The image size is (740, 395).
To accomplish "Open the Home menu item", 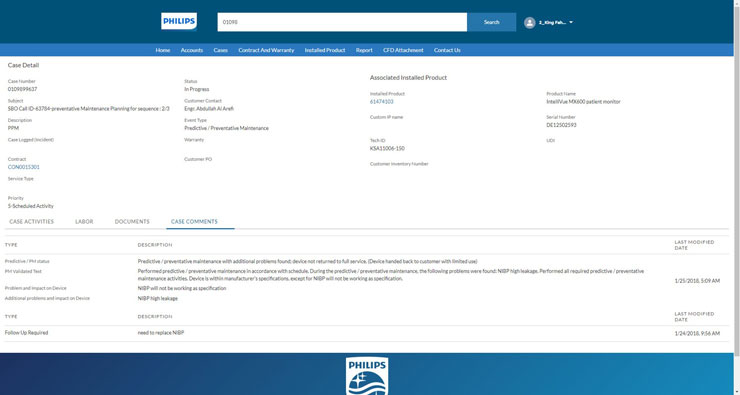I will 163,50.
